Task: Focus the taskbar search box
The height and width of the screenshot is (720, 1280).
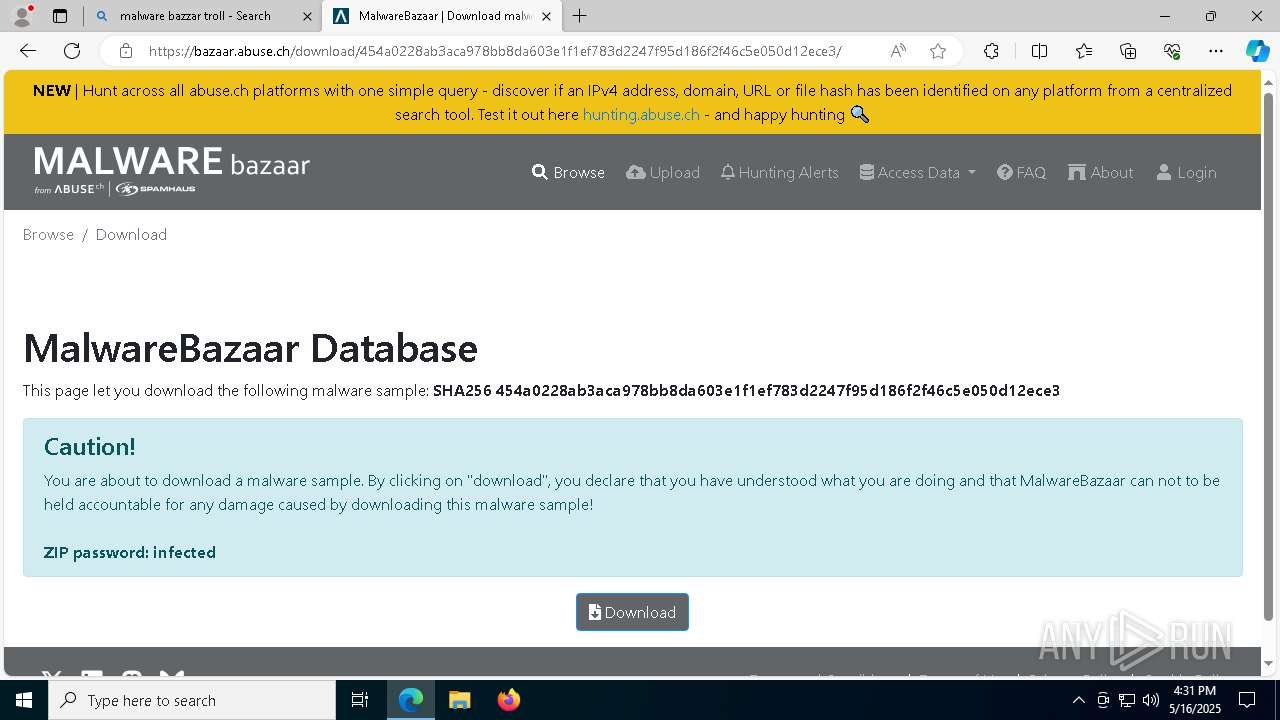Action: click(192, 700)
